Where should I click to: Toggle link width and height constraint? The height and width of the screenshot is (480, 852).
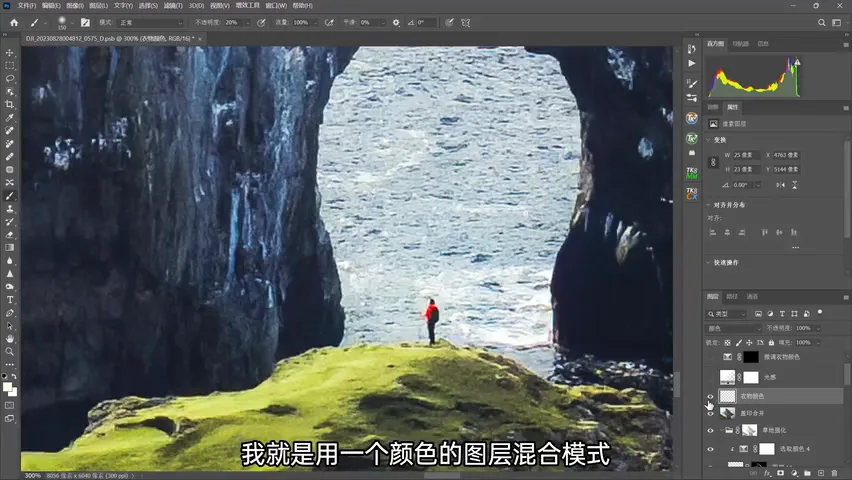(713, 162)
